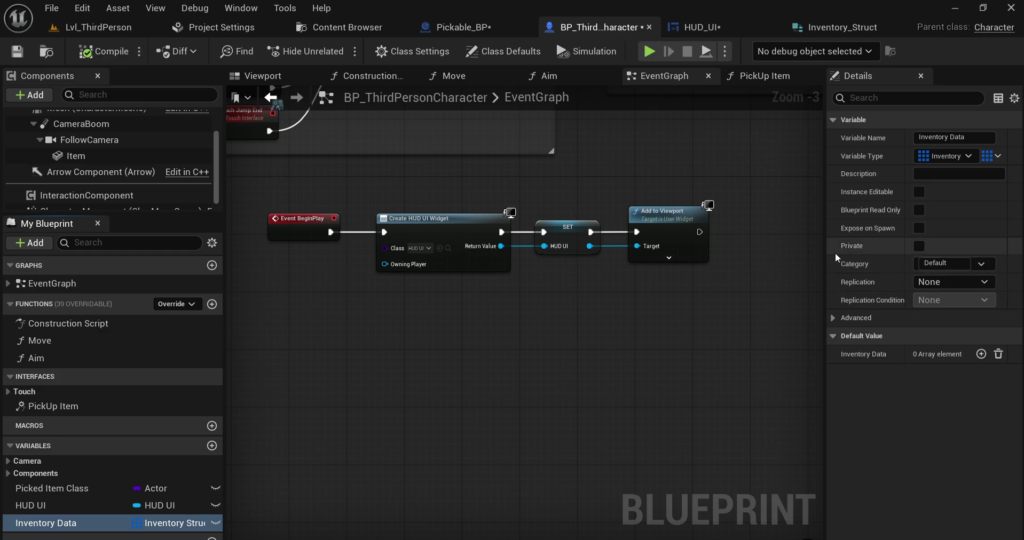Image resolution: width=1024 pixels, height=540 pixels.
Task: Enable Instance Editable checkbox
Action: (x=919, y=192)
